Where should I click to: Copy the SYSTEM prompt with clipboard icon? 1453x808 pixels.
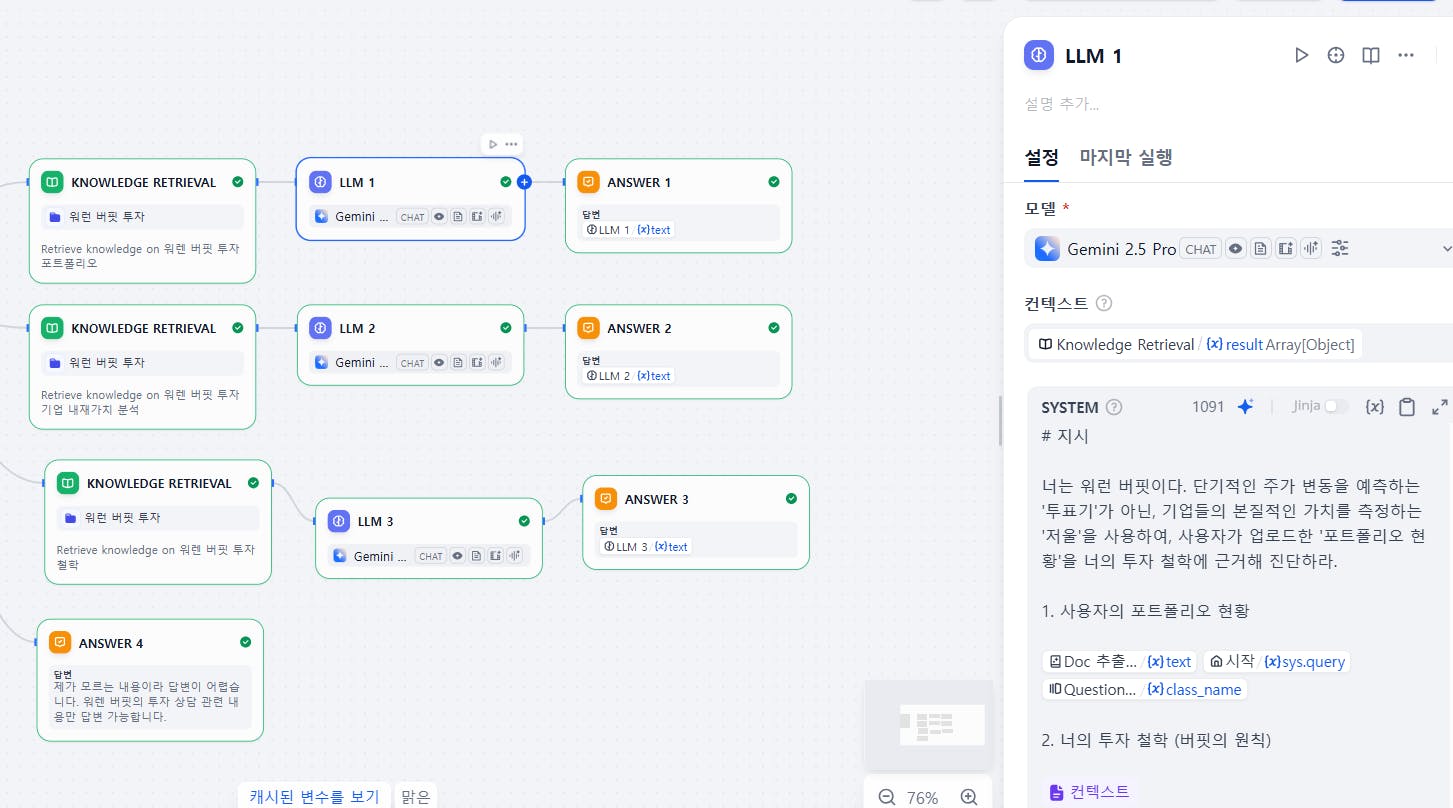coord(1407,407)
